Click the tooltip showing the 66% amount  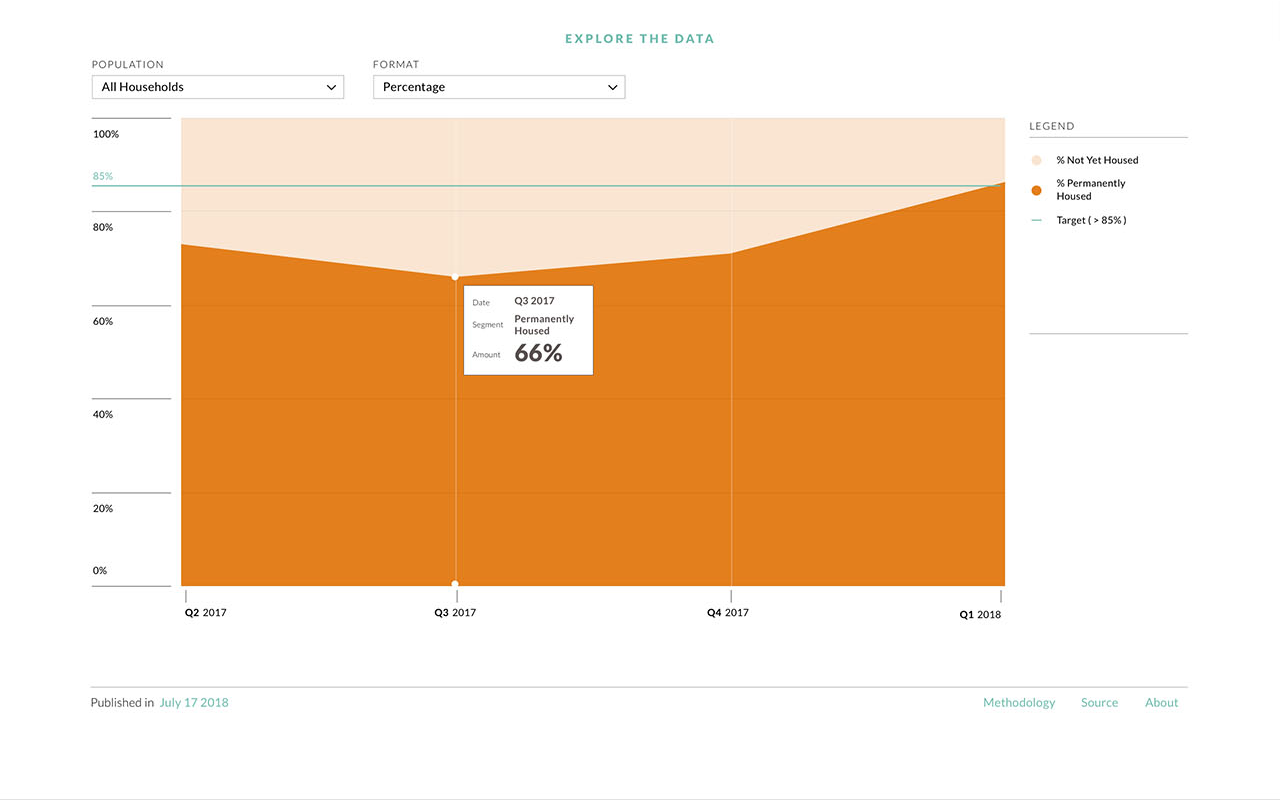click(528, 330)
